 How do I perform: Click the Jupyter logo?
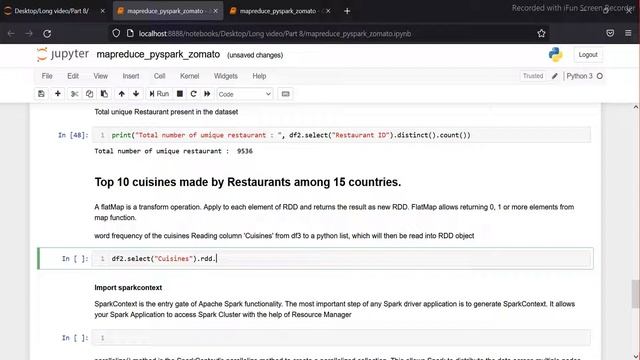62,54
